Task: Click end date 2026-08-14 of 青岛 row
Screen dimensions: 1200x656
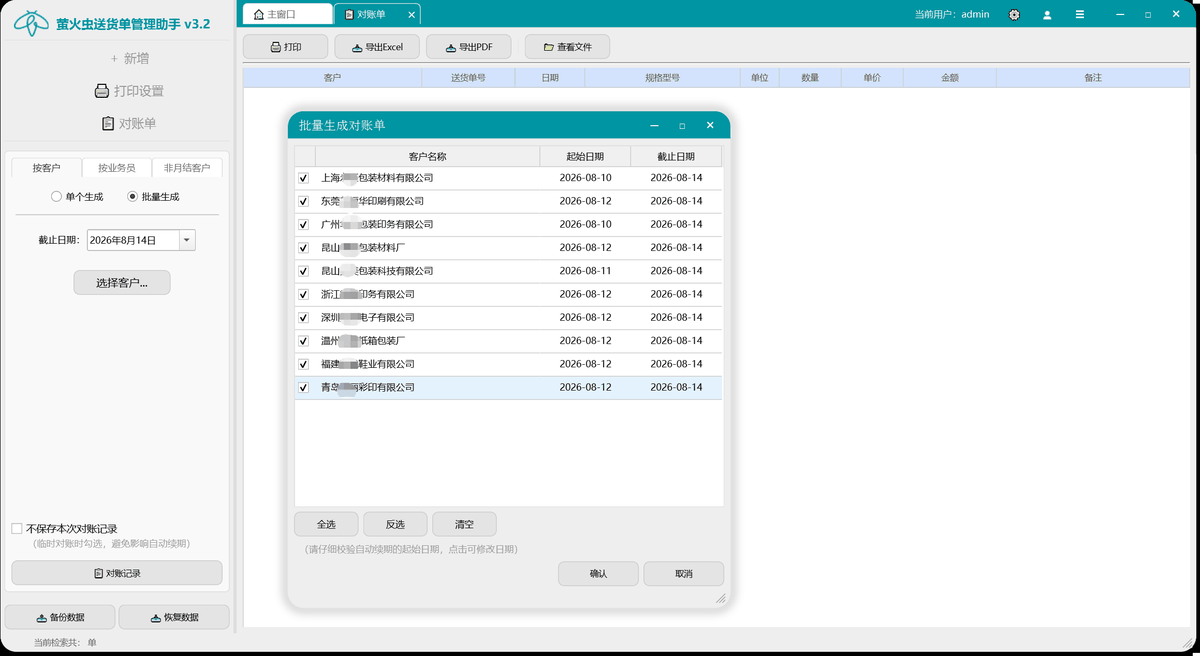Action: (x=676, y=387)
